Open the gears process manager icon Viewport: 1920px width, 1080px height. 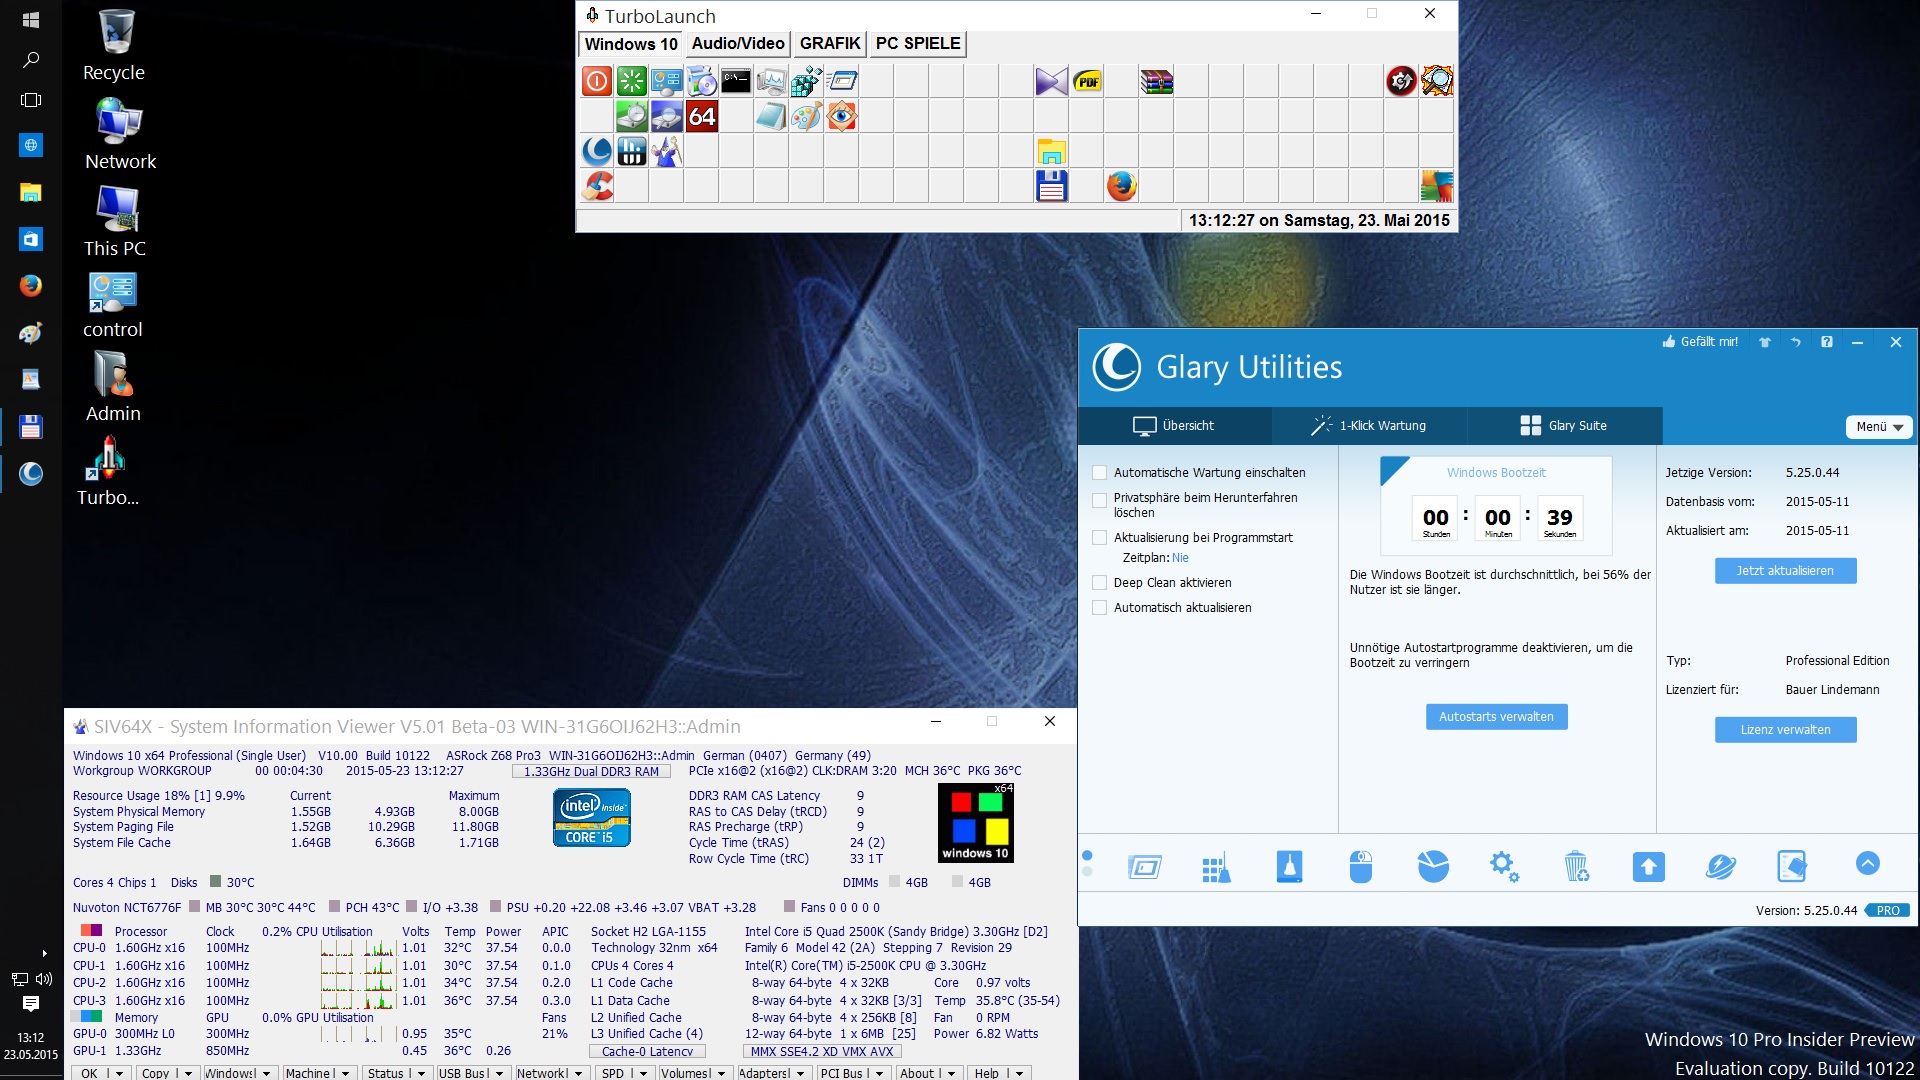(1504, 867)
